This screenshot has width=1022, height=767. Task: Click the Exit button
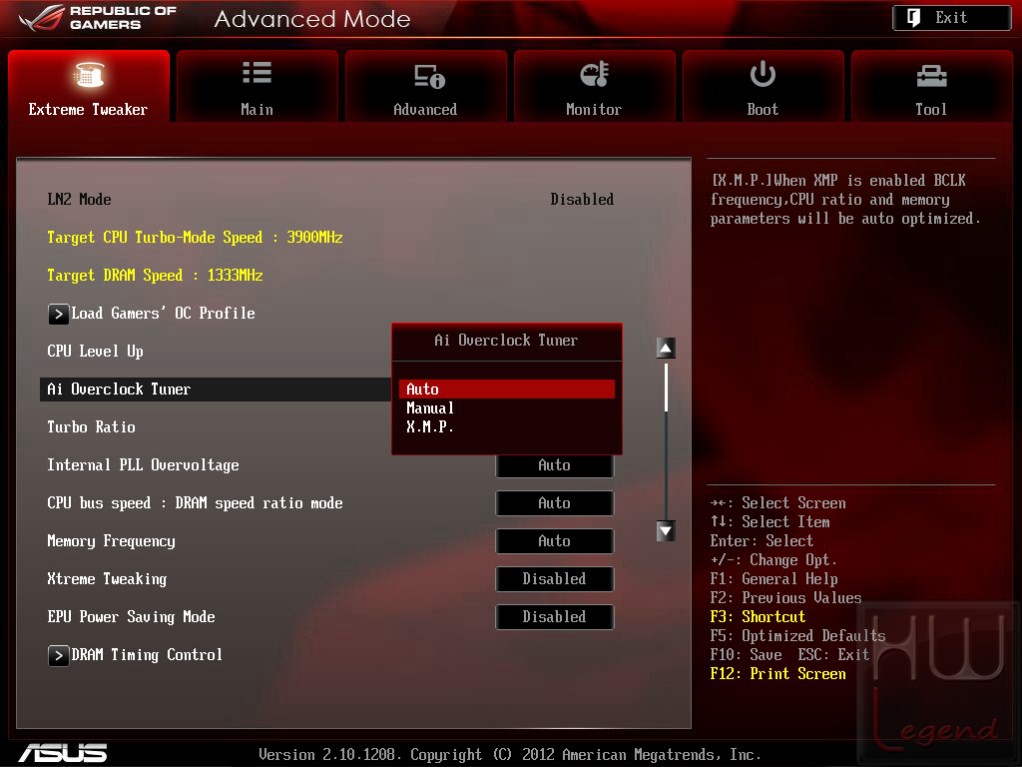952,18
